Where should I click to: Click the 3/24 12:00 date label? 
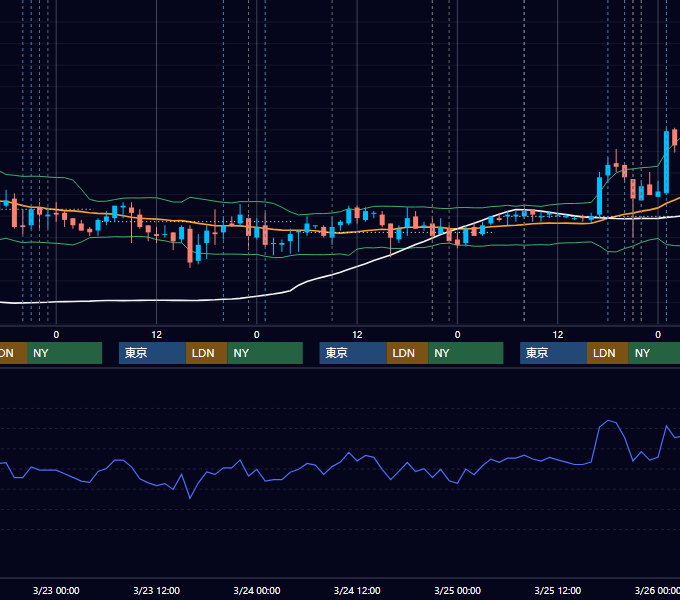pyautogui.click(x=357, y=590)
